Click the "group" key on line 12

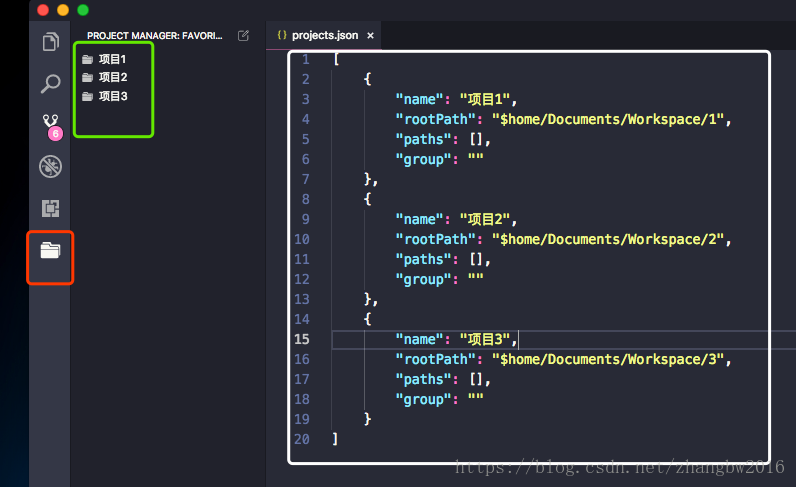click(423, 279)
